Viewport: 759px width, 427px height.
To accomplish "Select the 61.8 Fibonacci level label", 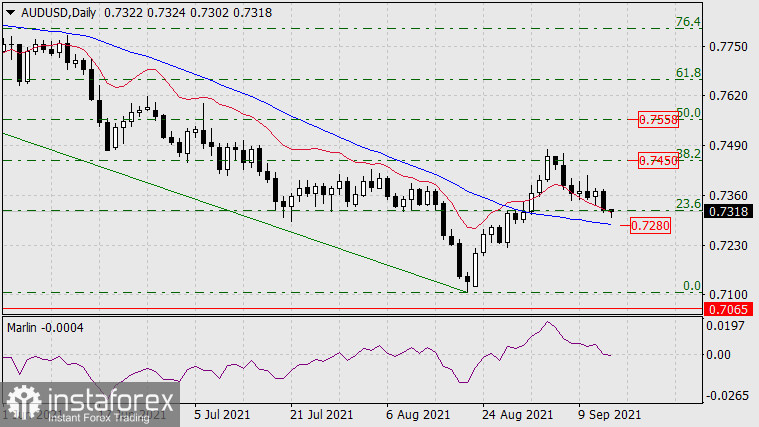I will point(688,73).
